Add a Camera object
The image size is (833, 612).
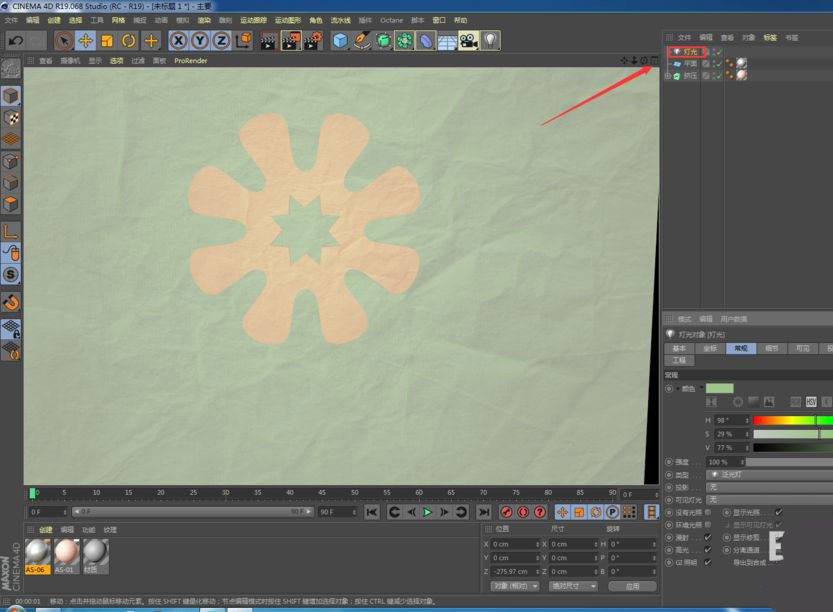pyautogui.click(x=469, y=40)
